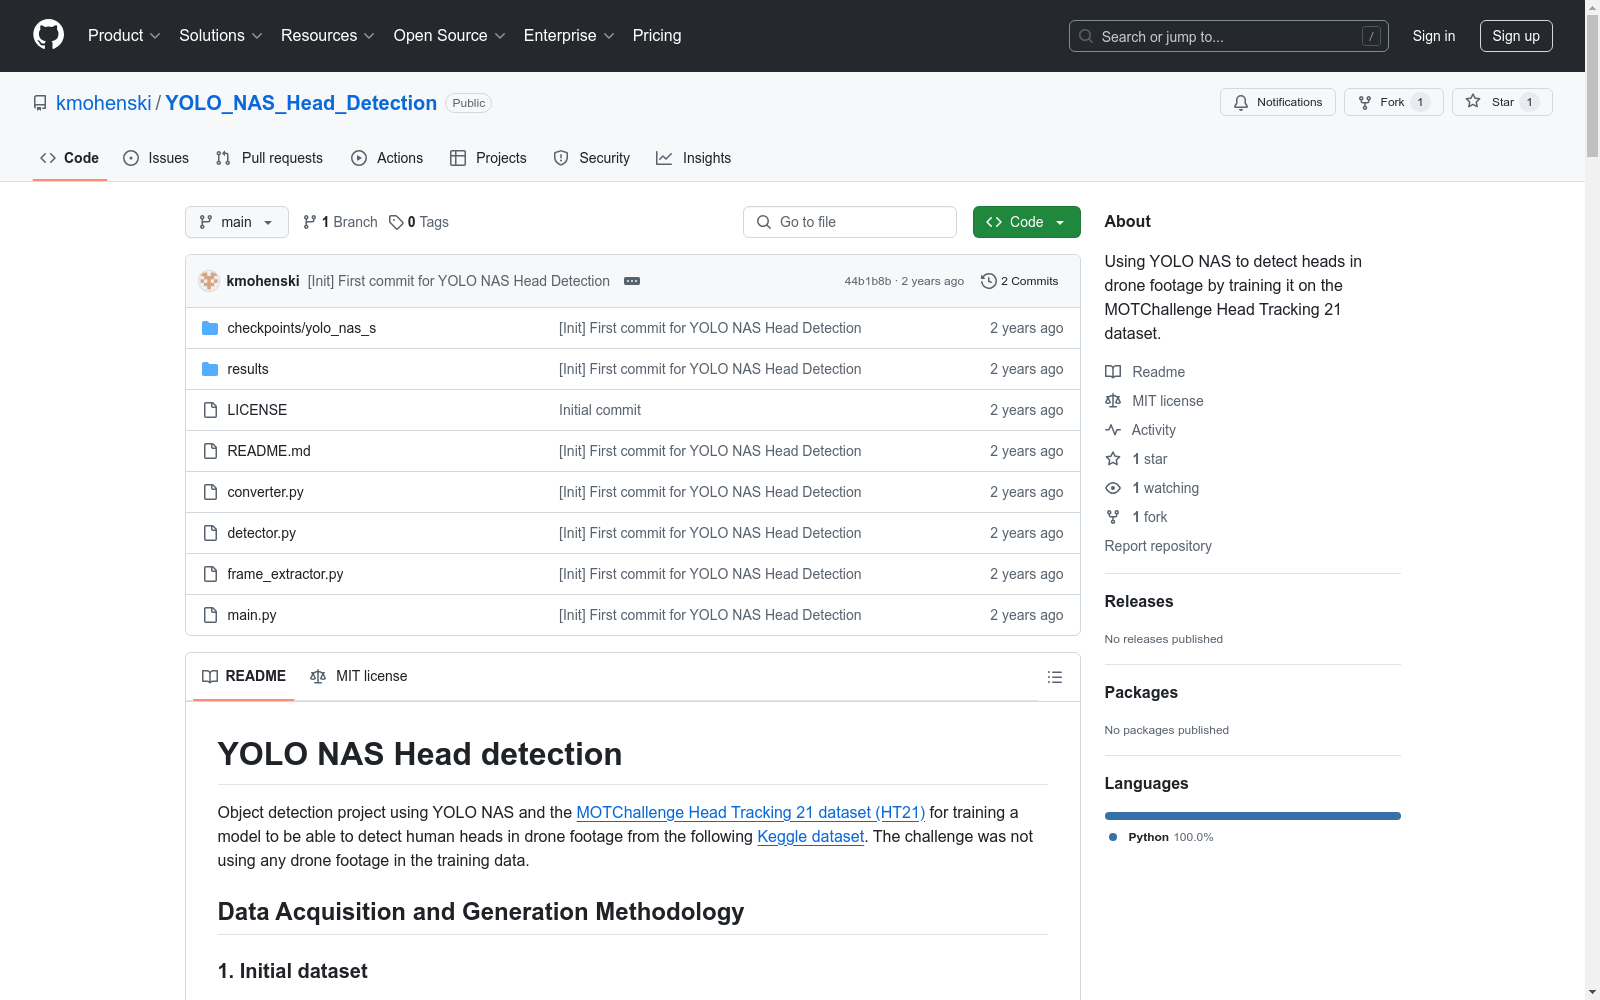Open the README.md file
The image size is (1600, 1000).
(269, 451)
